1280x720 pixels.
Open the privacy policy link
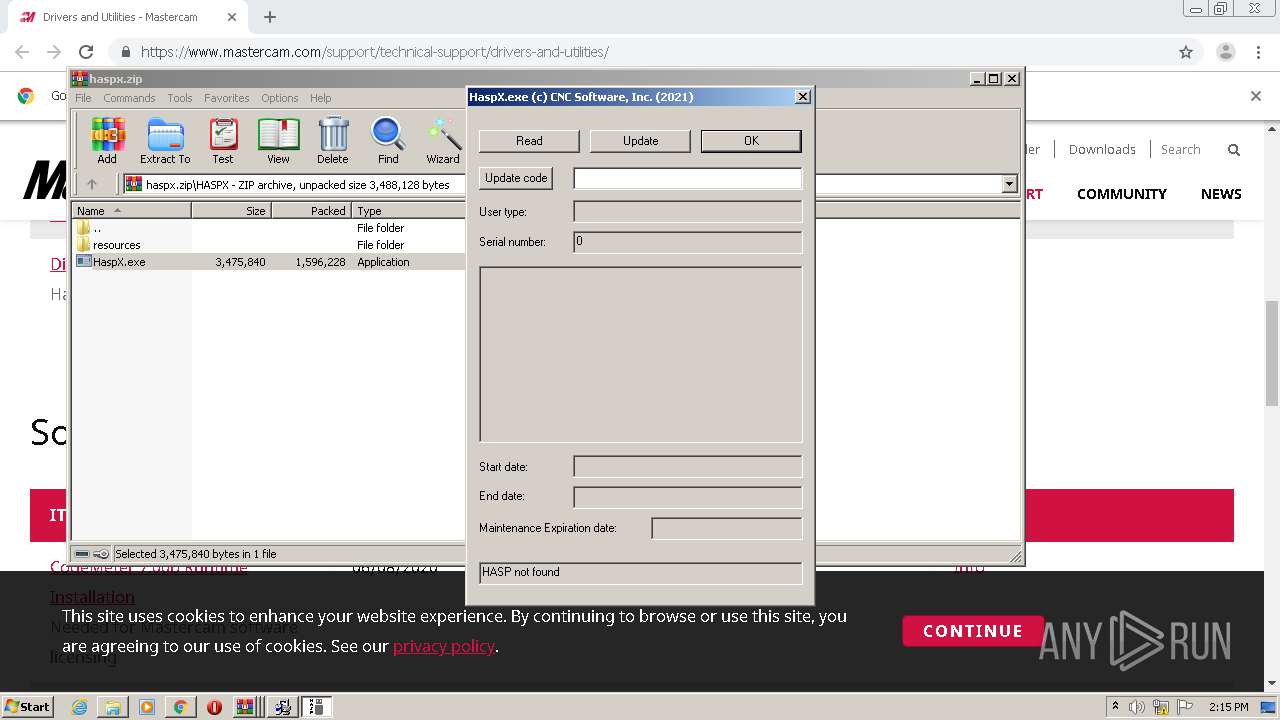[444, 646]
